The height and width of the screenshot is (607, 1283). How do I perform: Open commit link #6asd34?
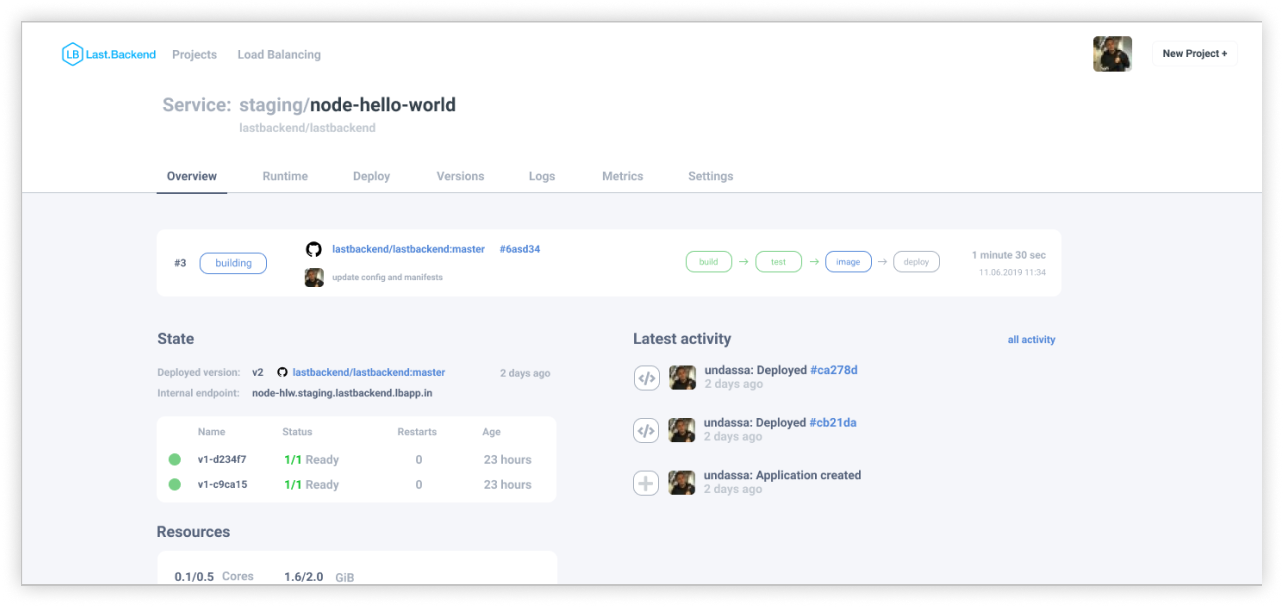tap(520, 249)
